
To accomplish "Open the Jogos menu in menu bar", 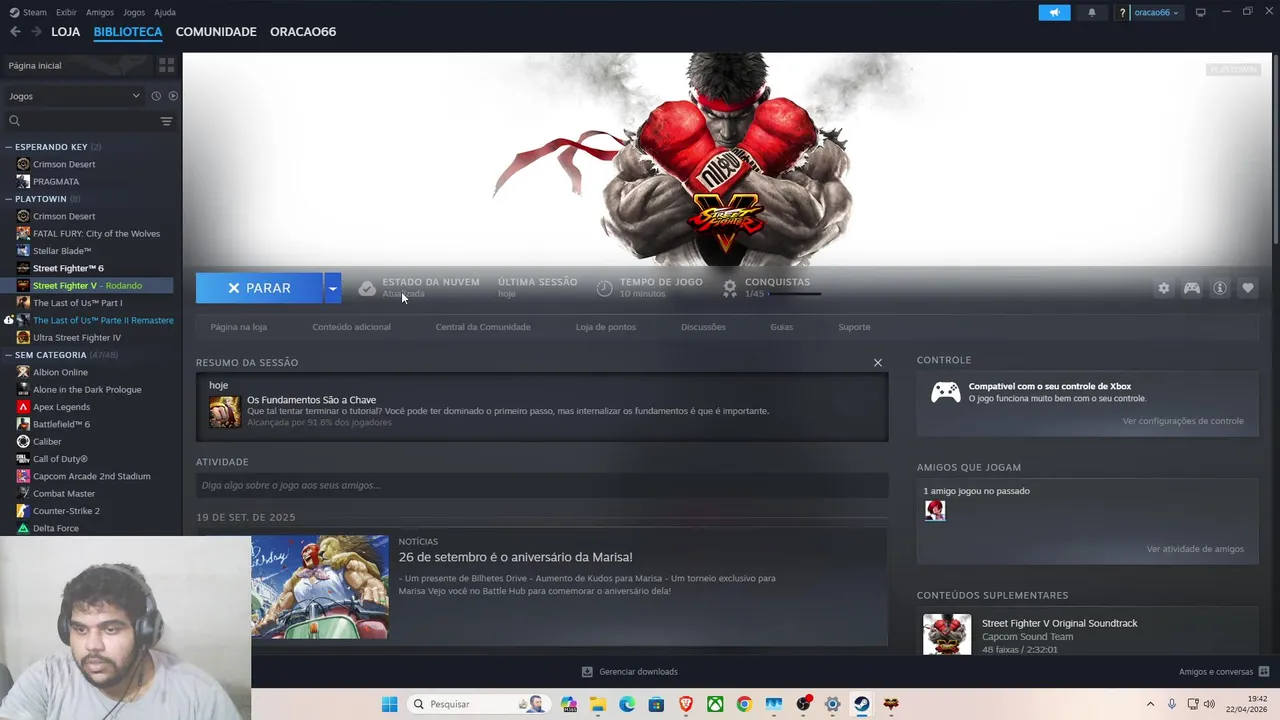I will tap(134, 12).
